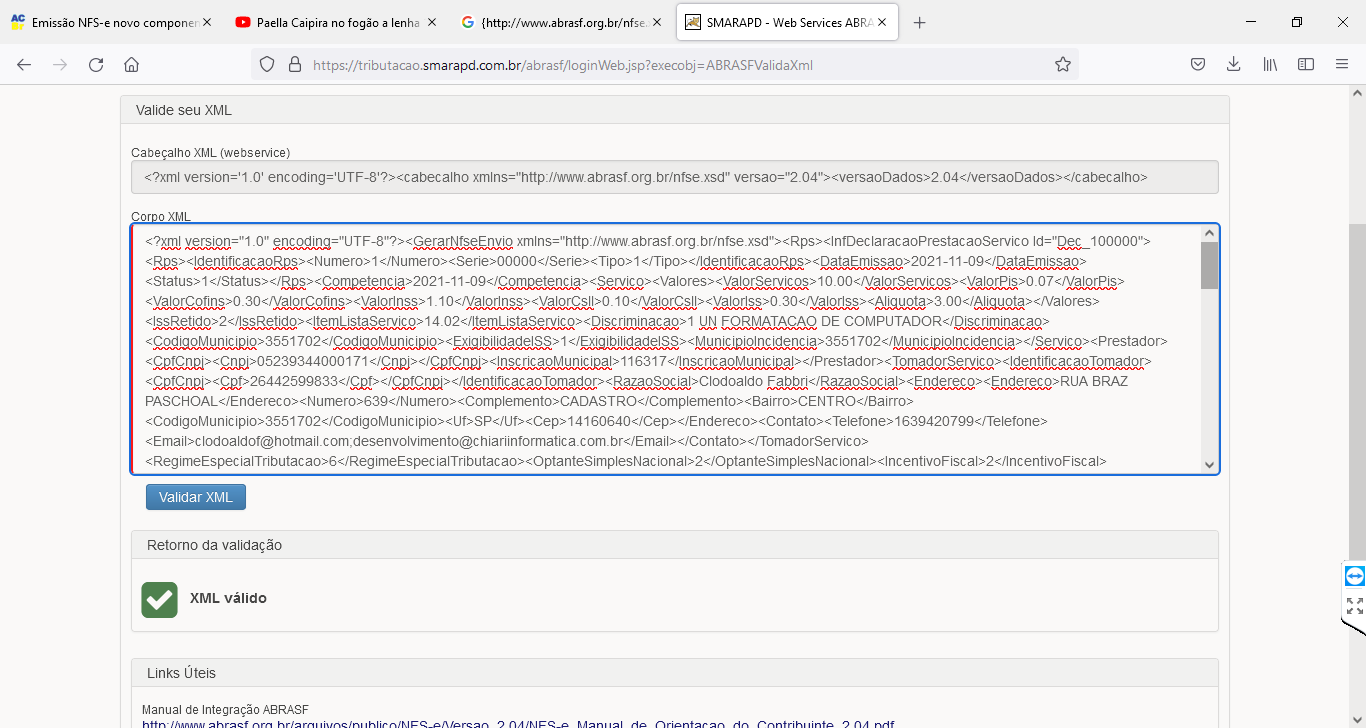Open the Downloads panel
Viewport: 1366px width, 728px height.
point(1233,64)
